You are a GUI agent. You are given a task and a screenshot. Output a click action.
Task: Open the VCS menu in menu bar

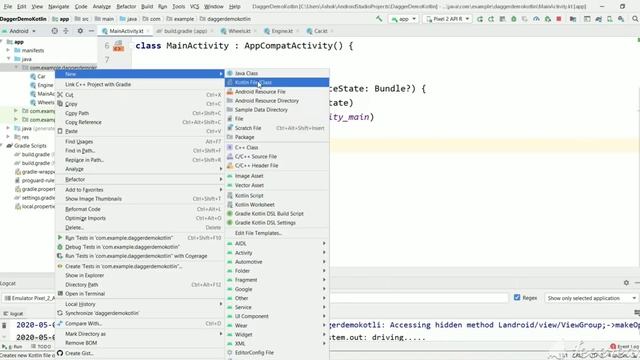pyautogui.click(x=194, y=7)
